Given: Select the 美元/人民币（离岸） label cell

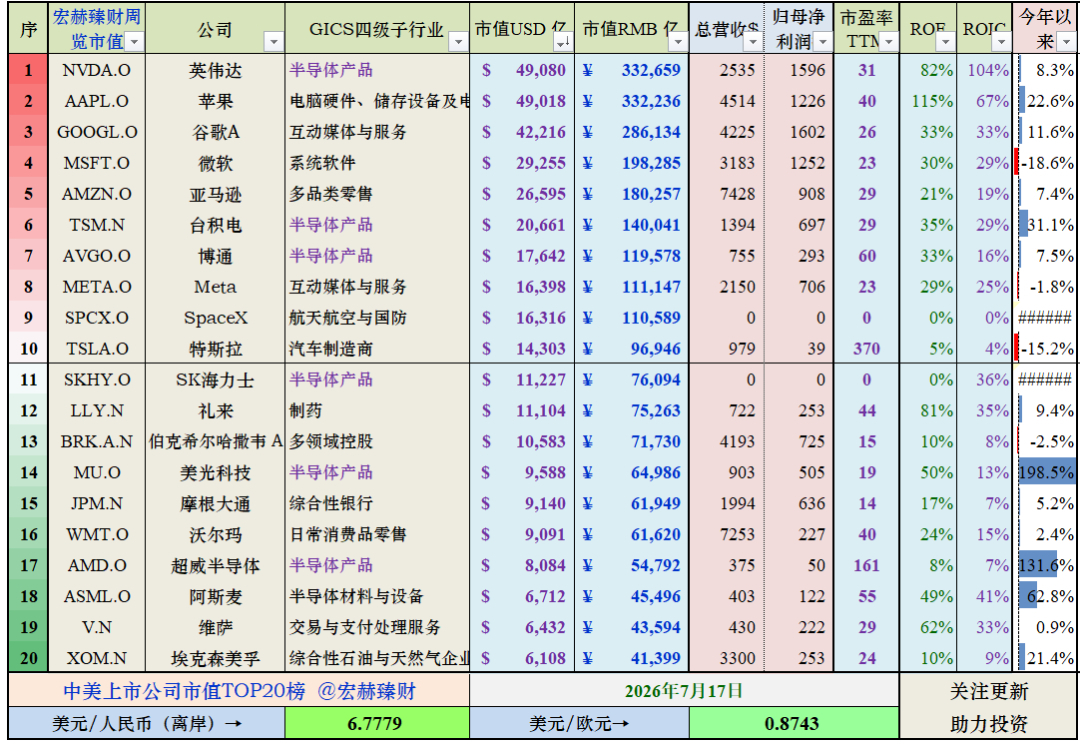Looking at the screenshot, I should 147,723.
